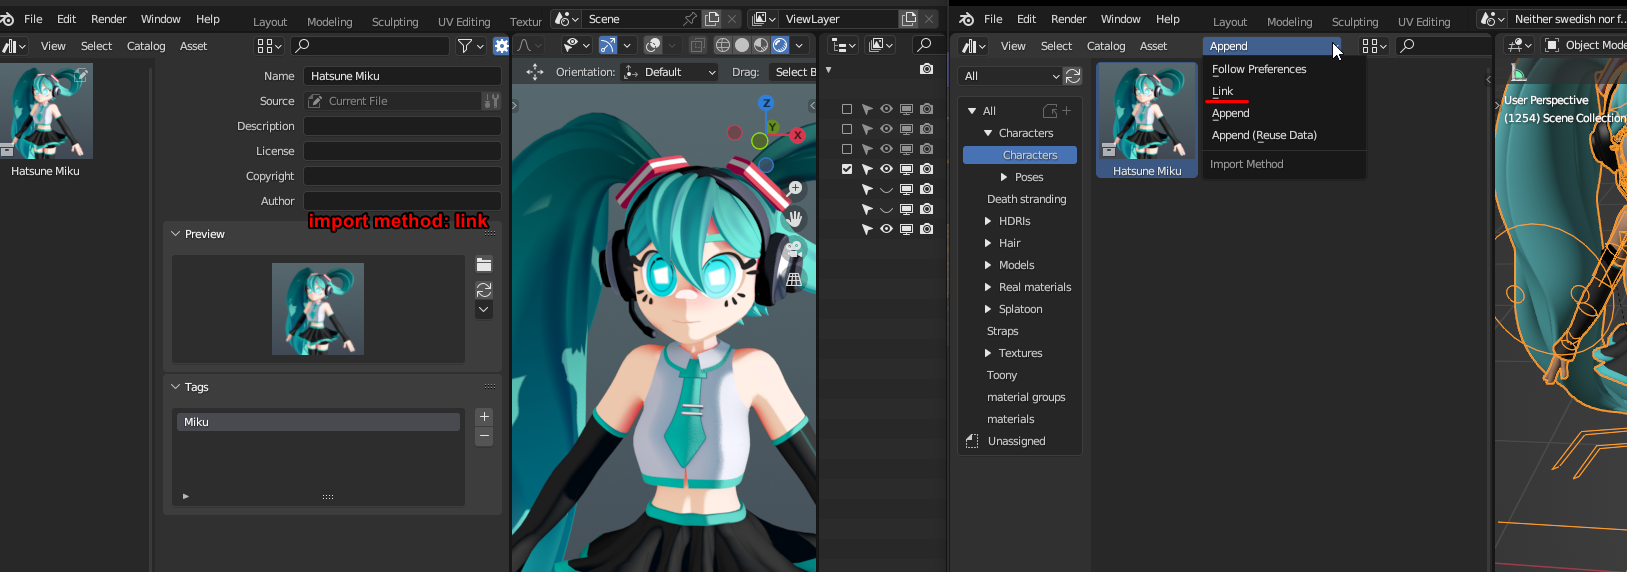
Task: Switch perspective/orthographic grid icon in viewport
Action: pos(795,280)
